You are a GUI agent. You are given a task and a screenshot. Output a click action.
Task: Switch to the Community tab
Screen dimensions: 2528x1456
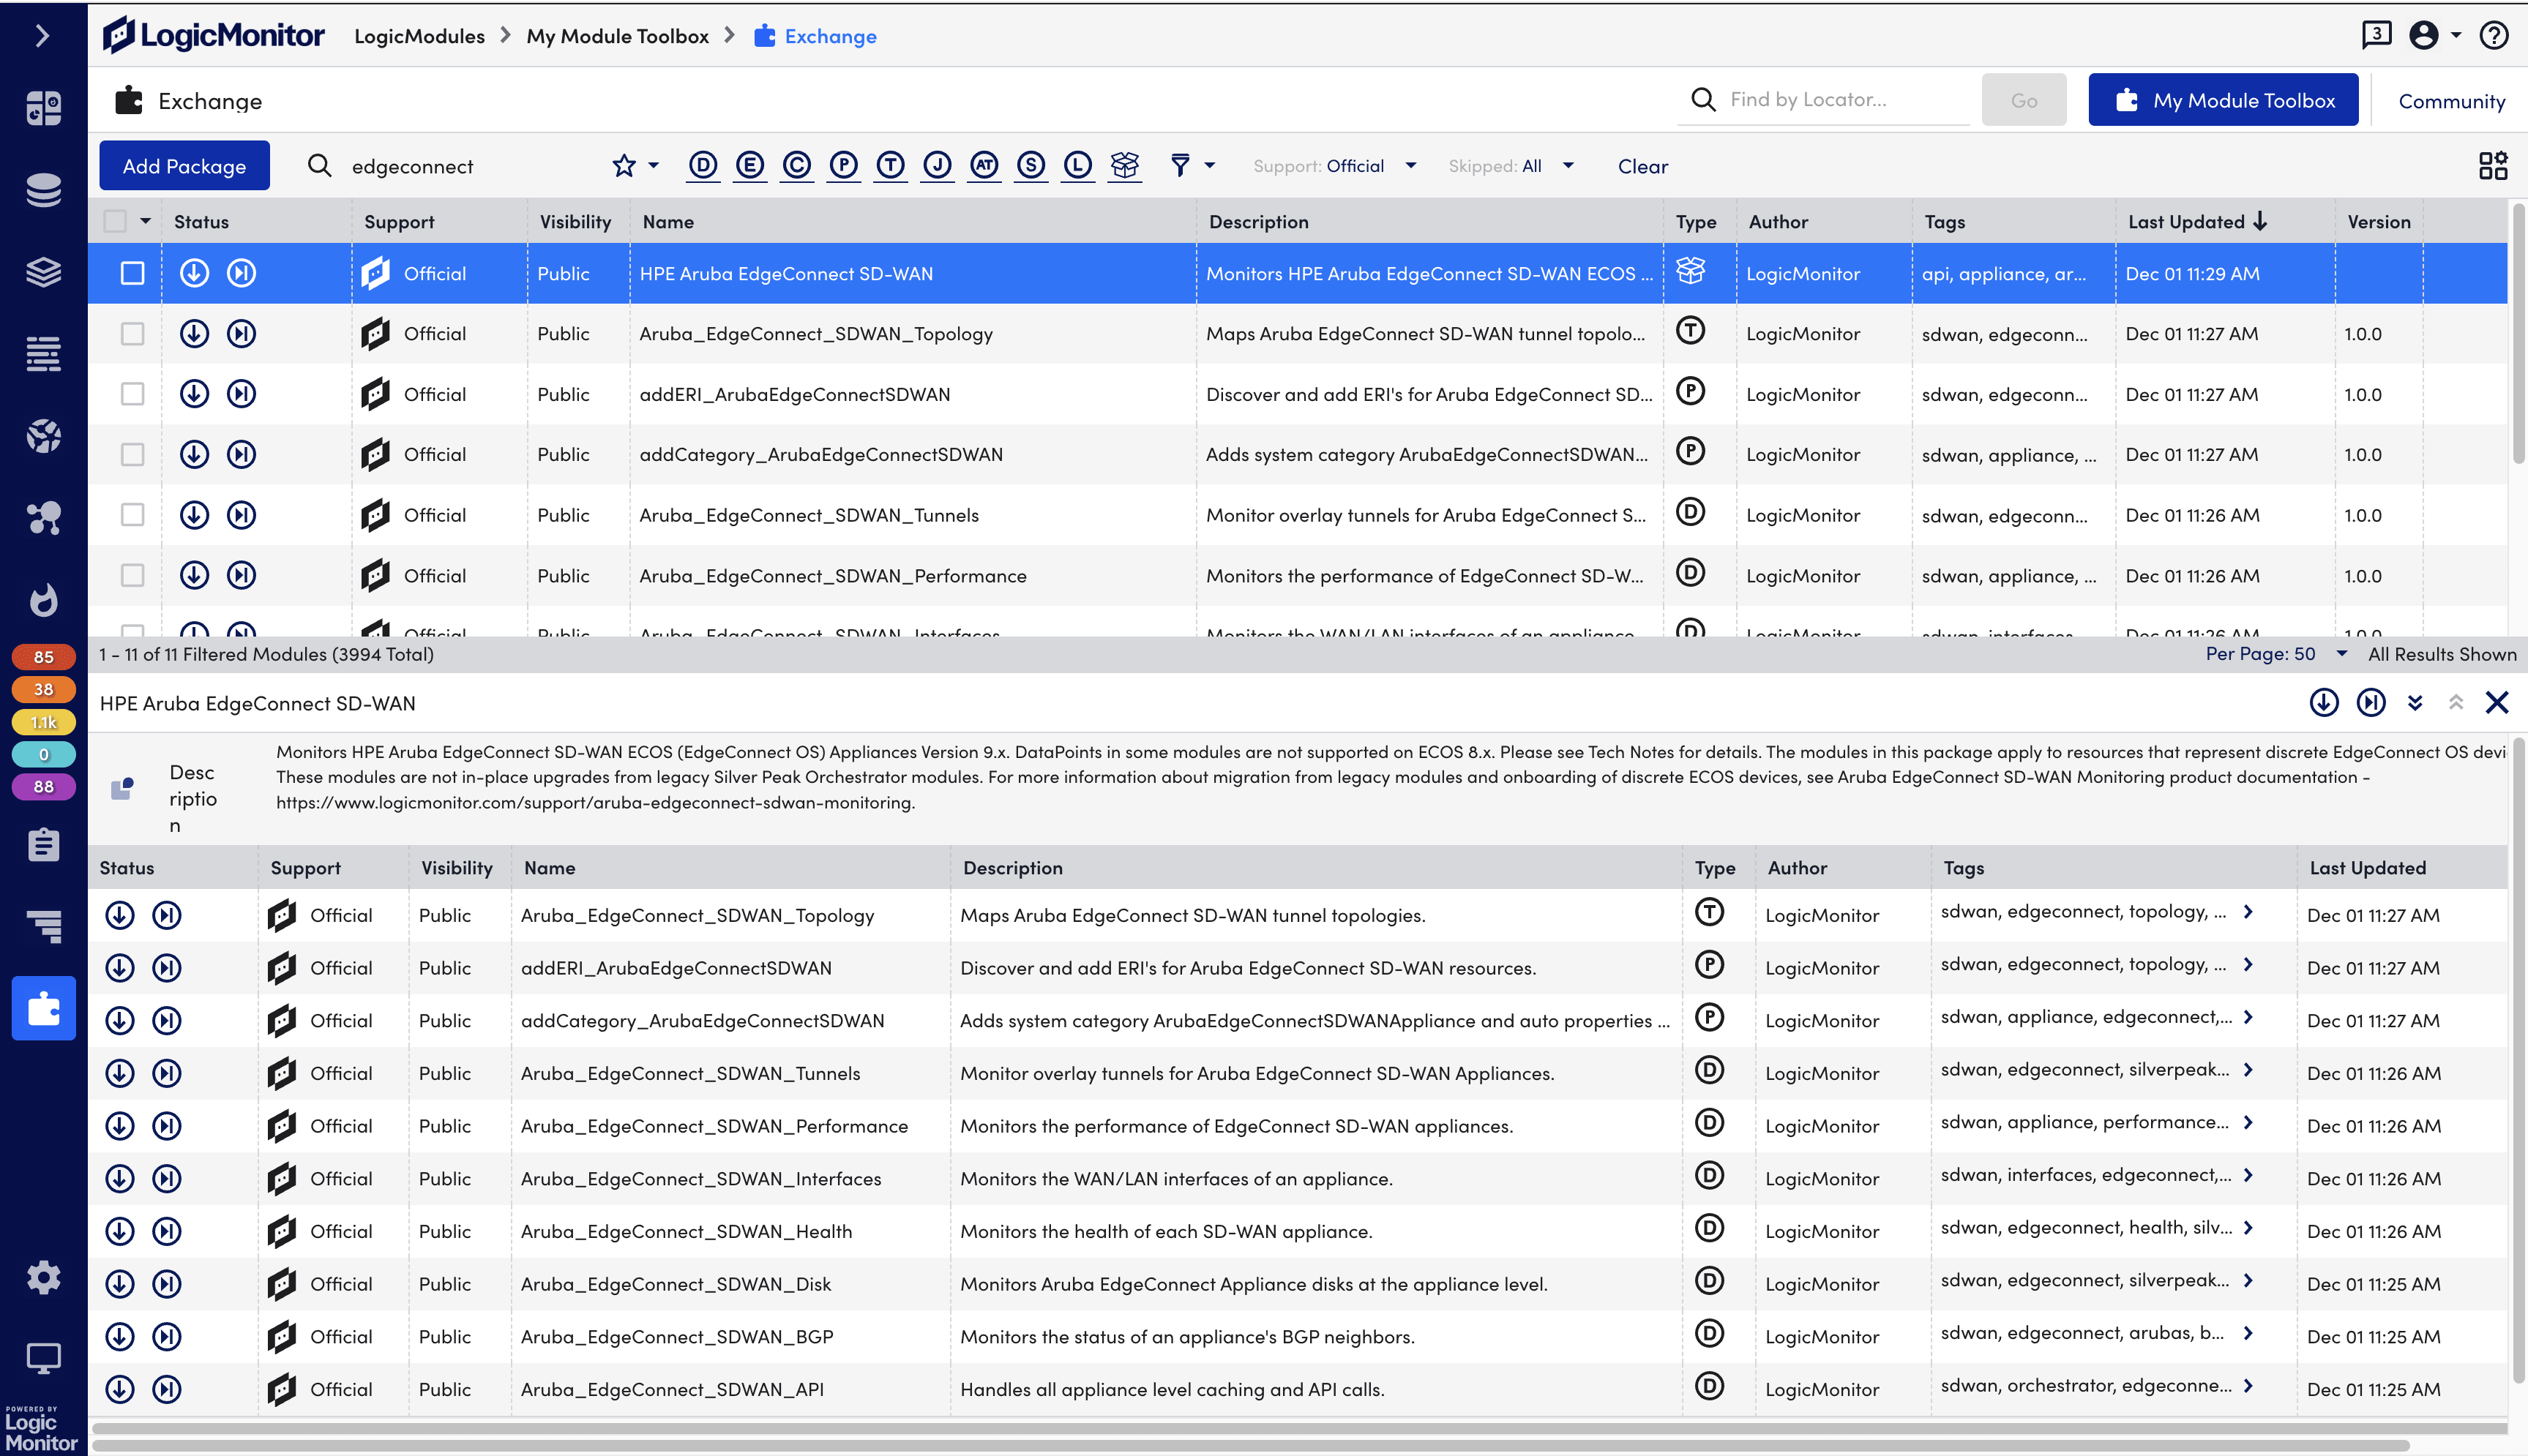[x=2451, y=101]
